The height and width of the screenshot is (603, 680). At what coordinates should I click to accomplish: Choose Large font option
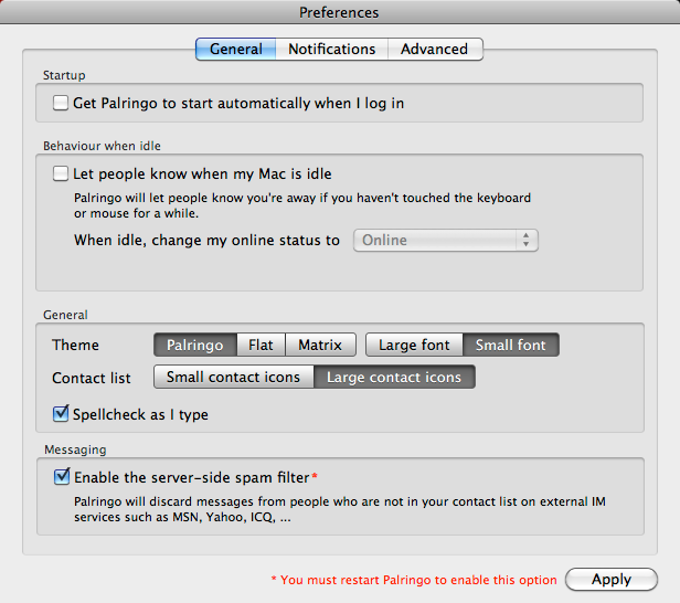(x=414, y=345)
